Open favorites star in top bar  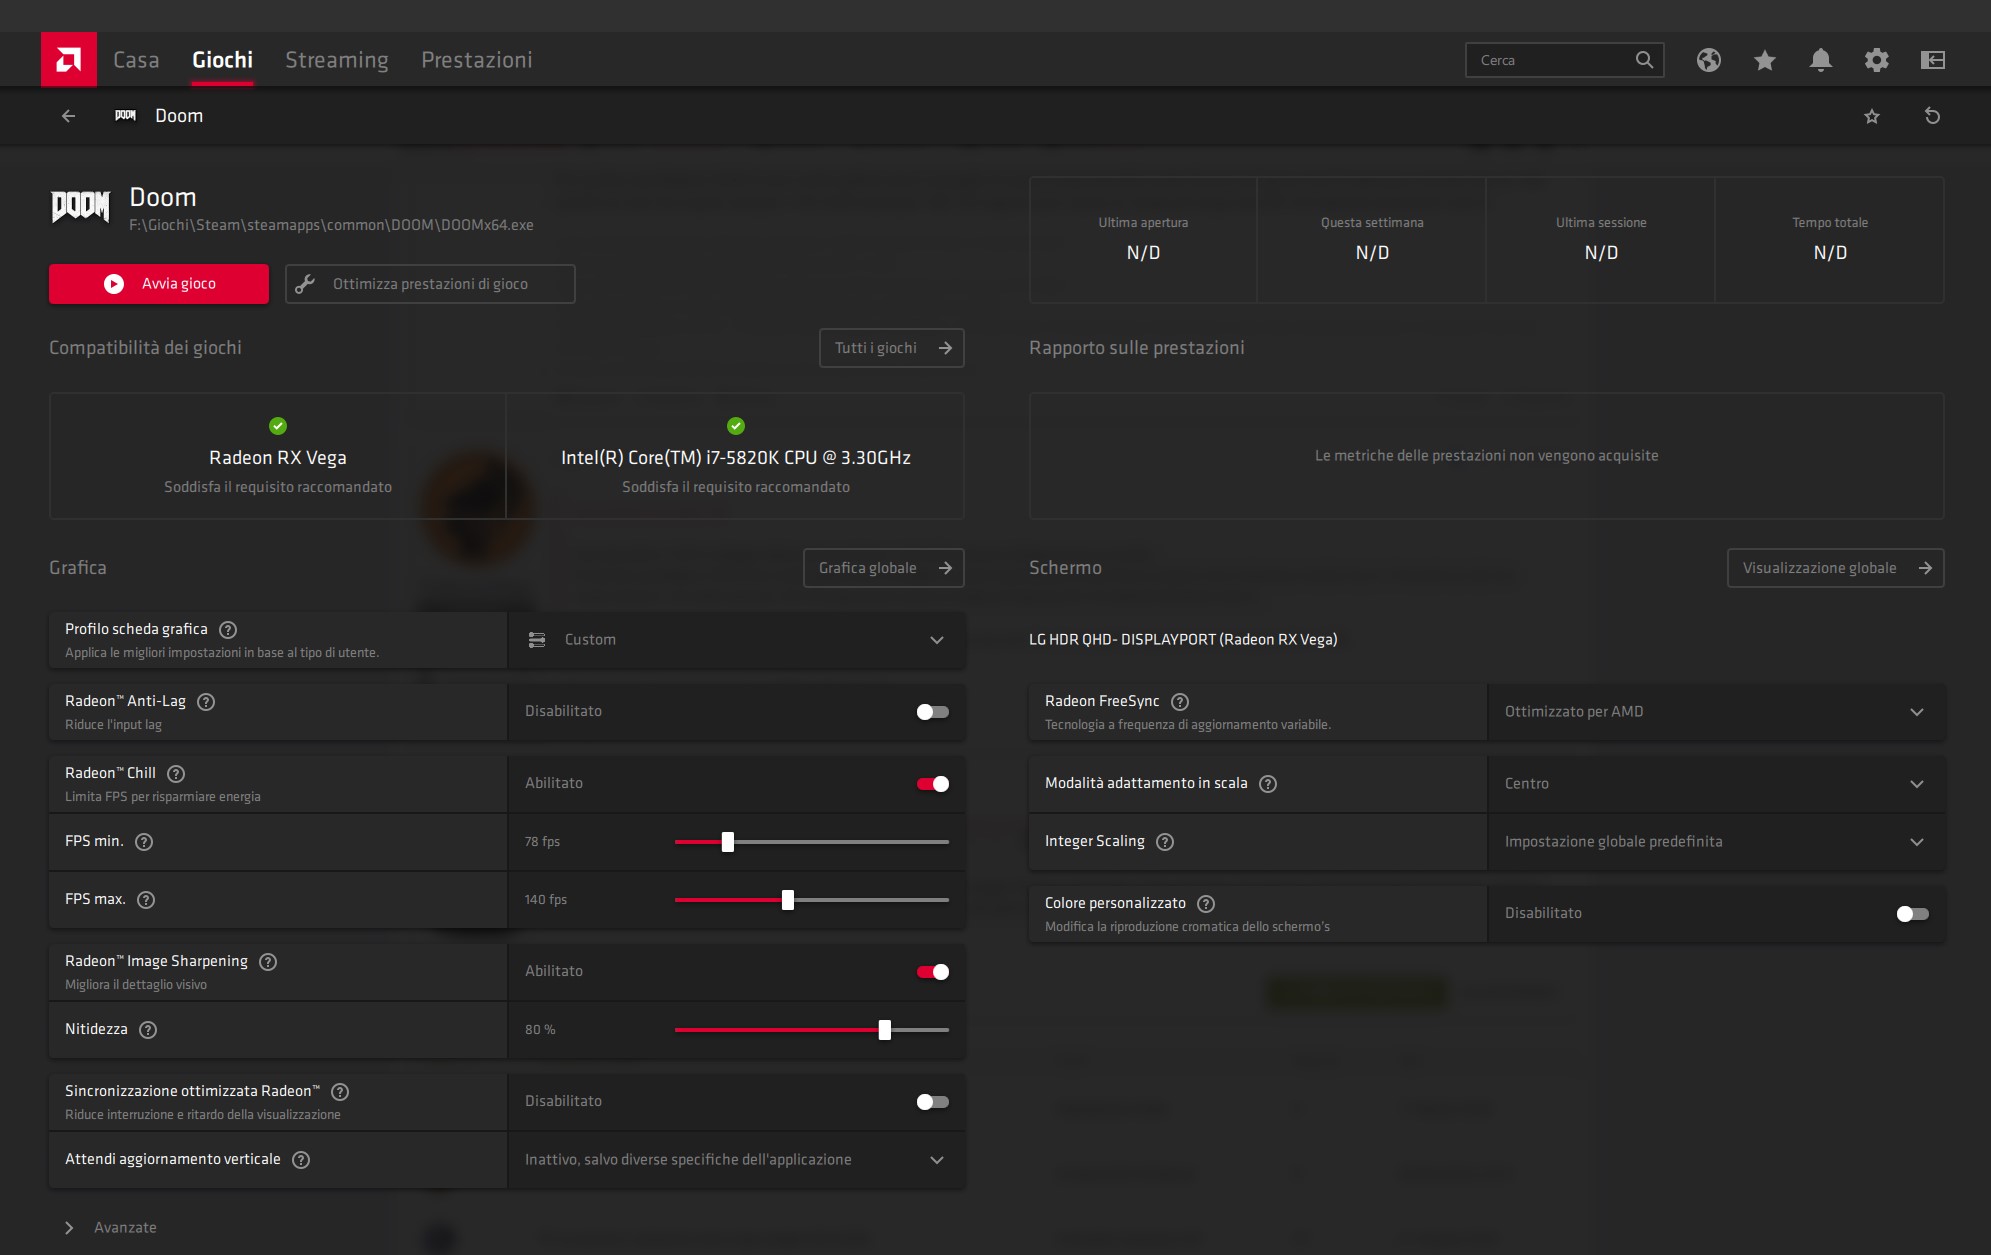tap(1764, 60)
